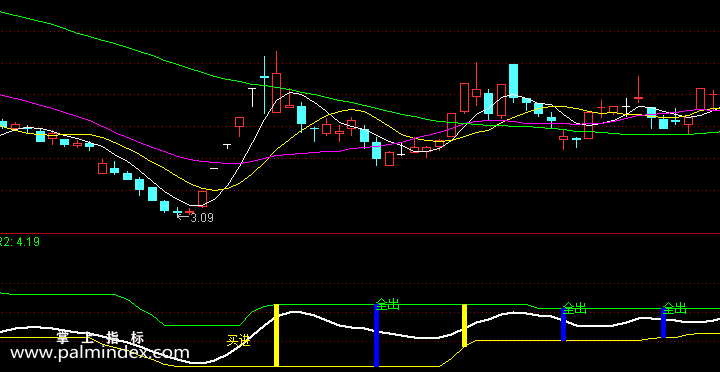This screenshot has width=720, height=372.
Task: Click the tall cyan wick candle at the spike
Action: point(264,85)
